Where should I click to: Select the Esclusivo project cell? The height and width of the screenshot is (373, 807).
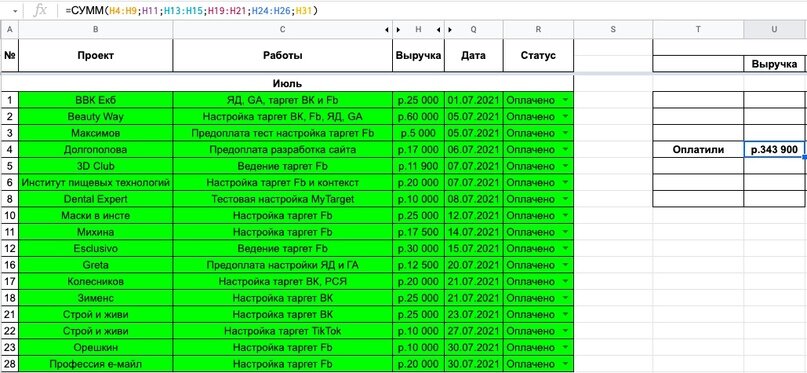[x=96, y=248]
